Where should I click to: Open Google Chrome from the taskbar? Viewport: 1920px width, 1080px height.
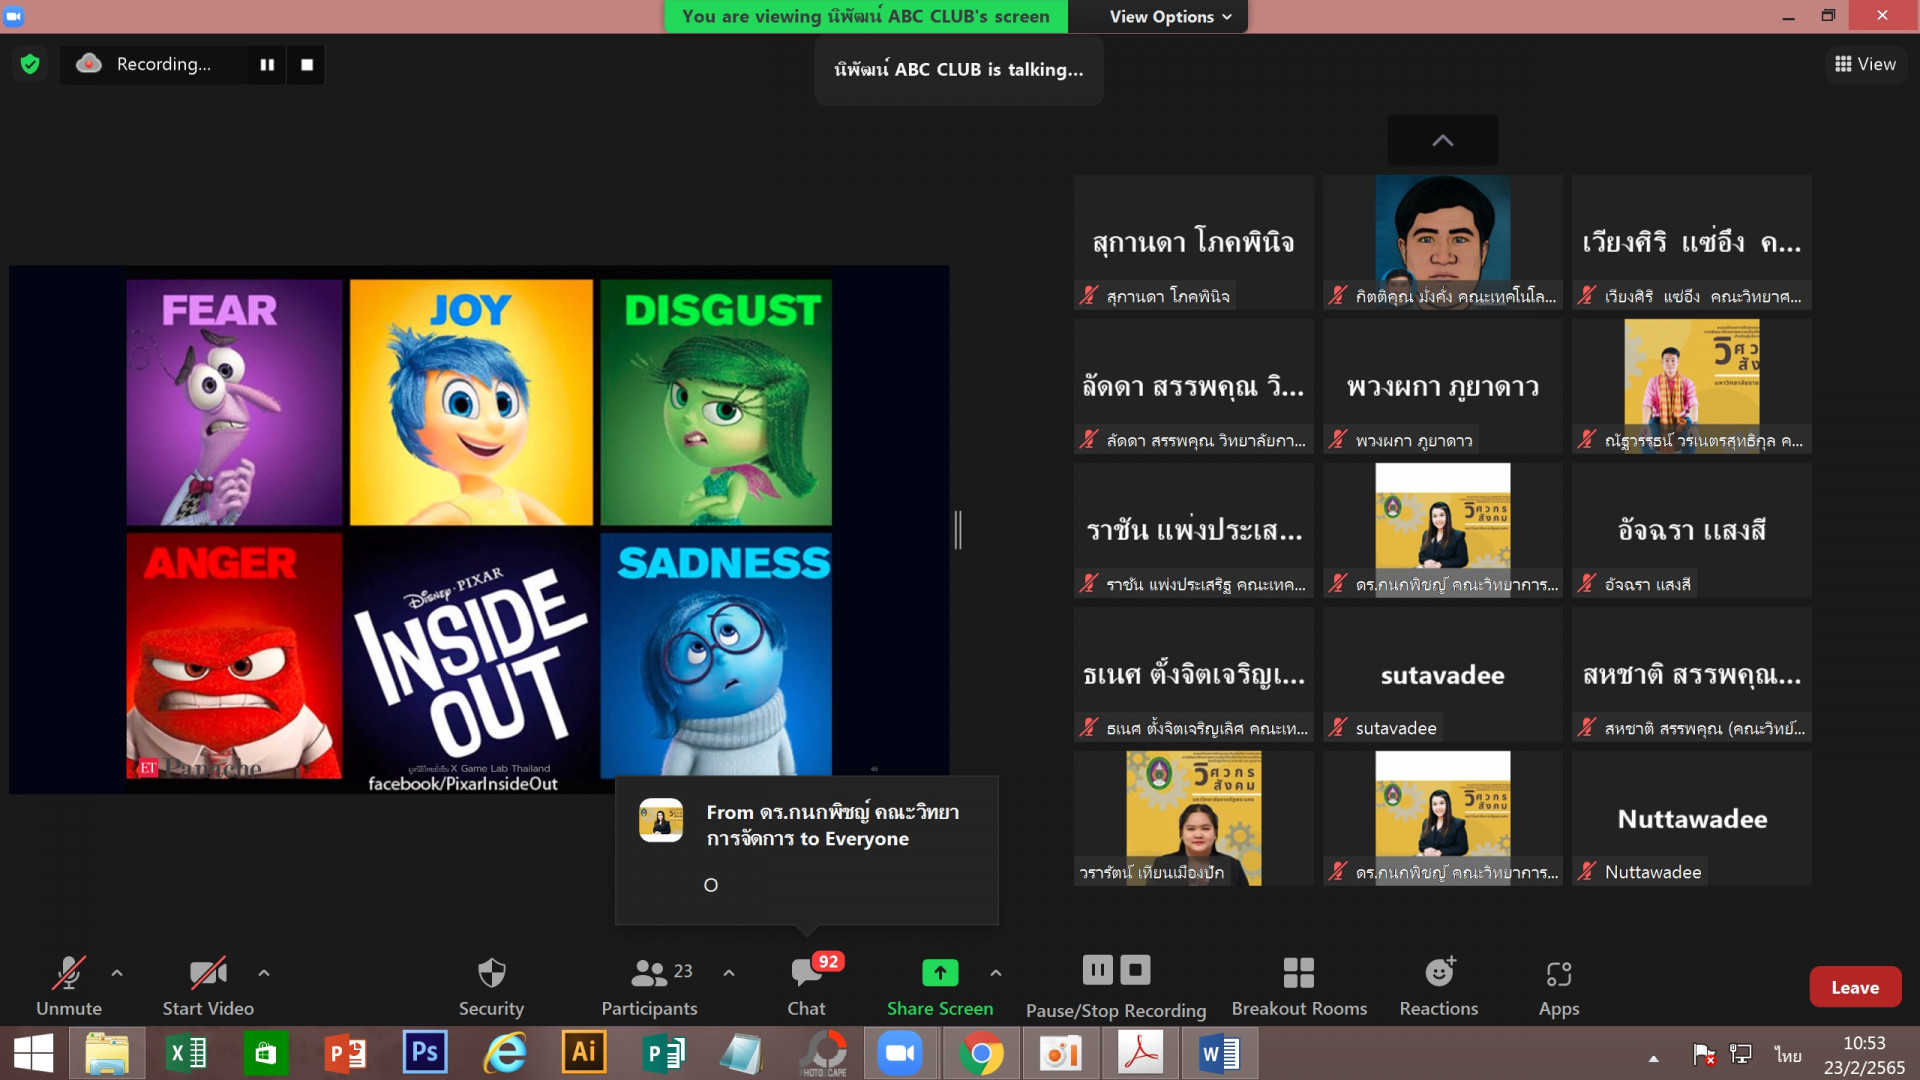point(981,1053)
